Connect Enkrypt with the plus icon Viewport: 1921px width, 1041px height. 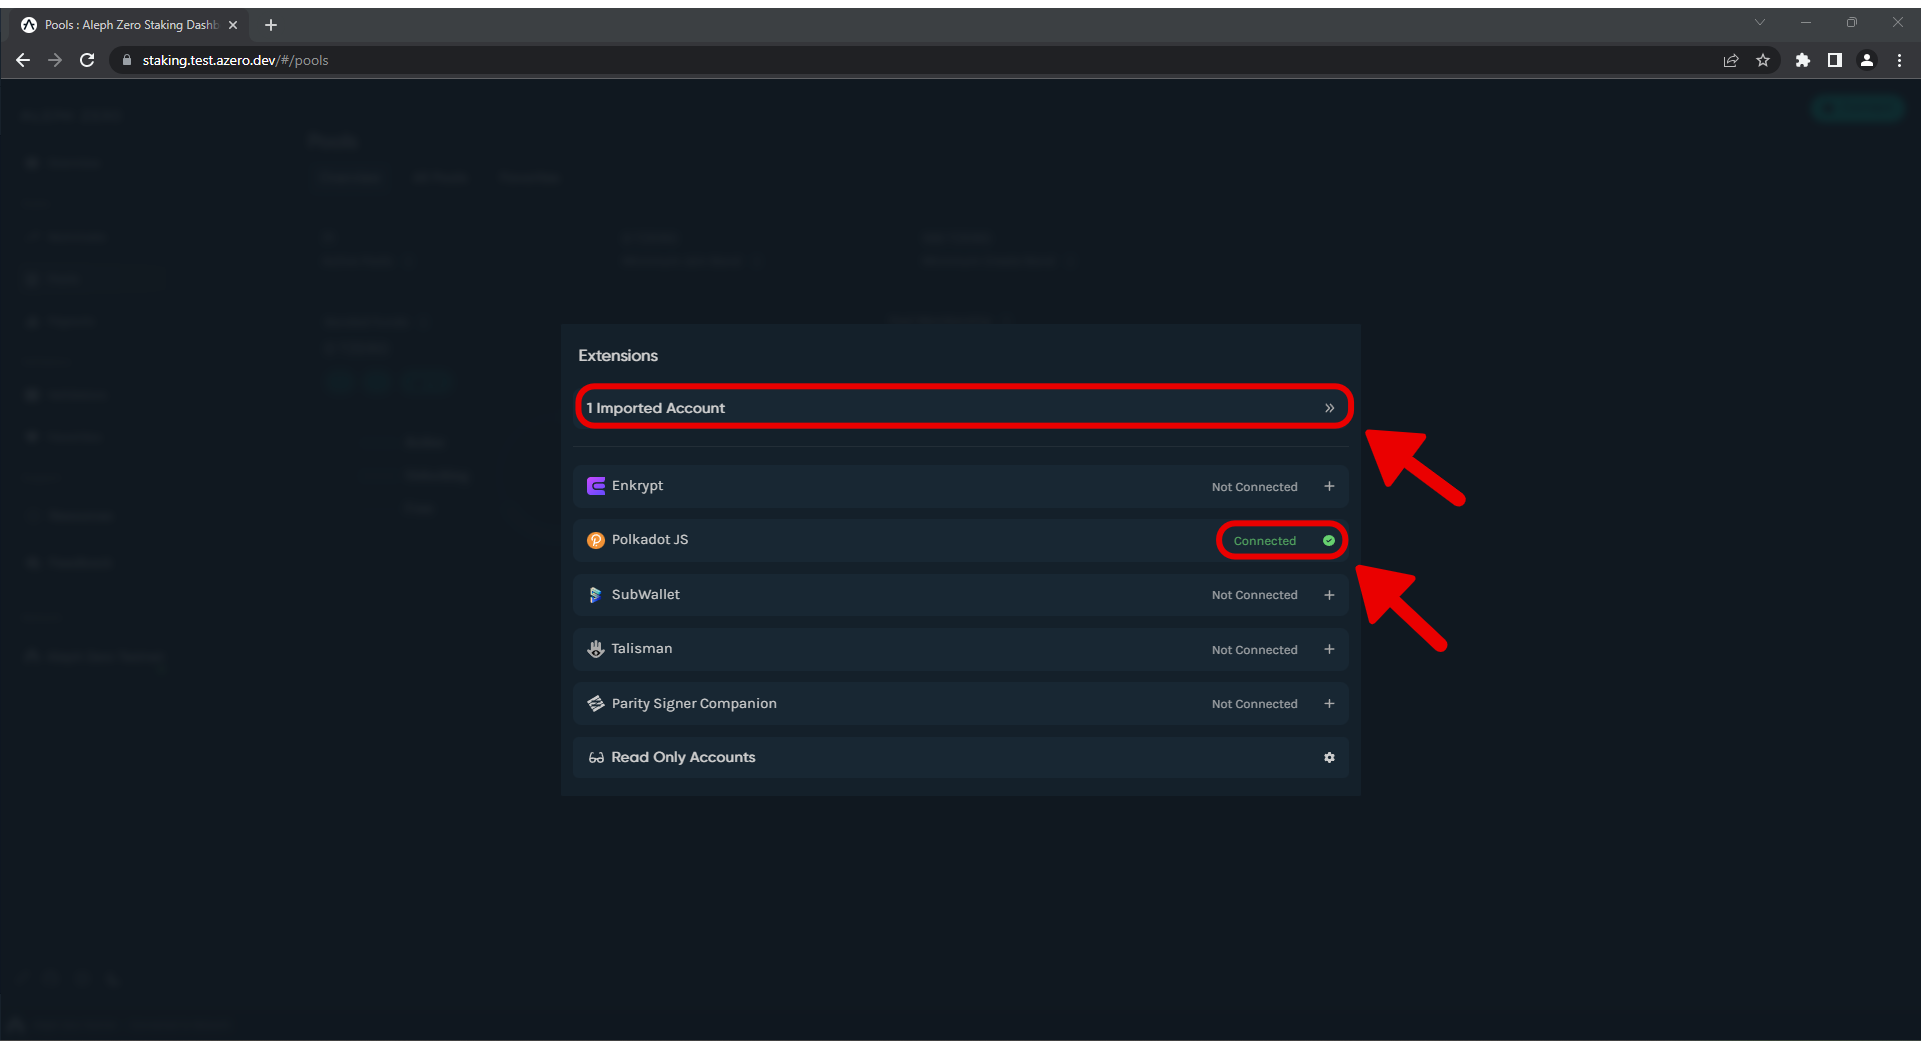coord(1329,486)
